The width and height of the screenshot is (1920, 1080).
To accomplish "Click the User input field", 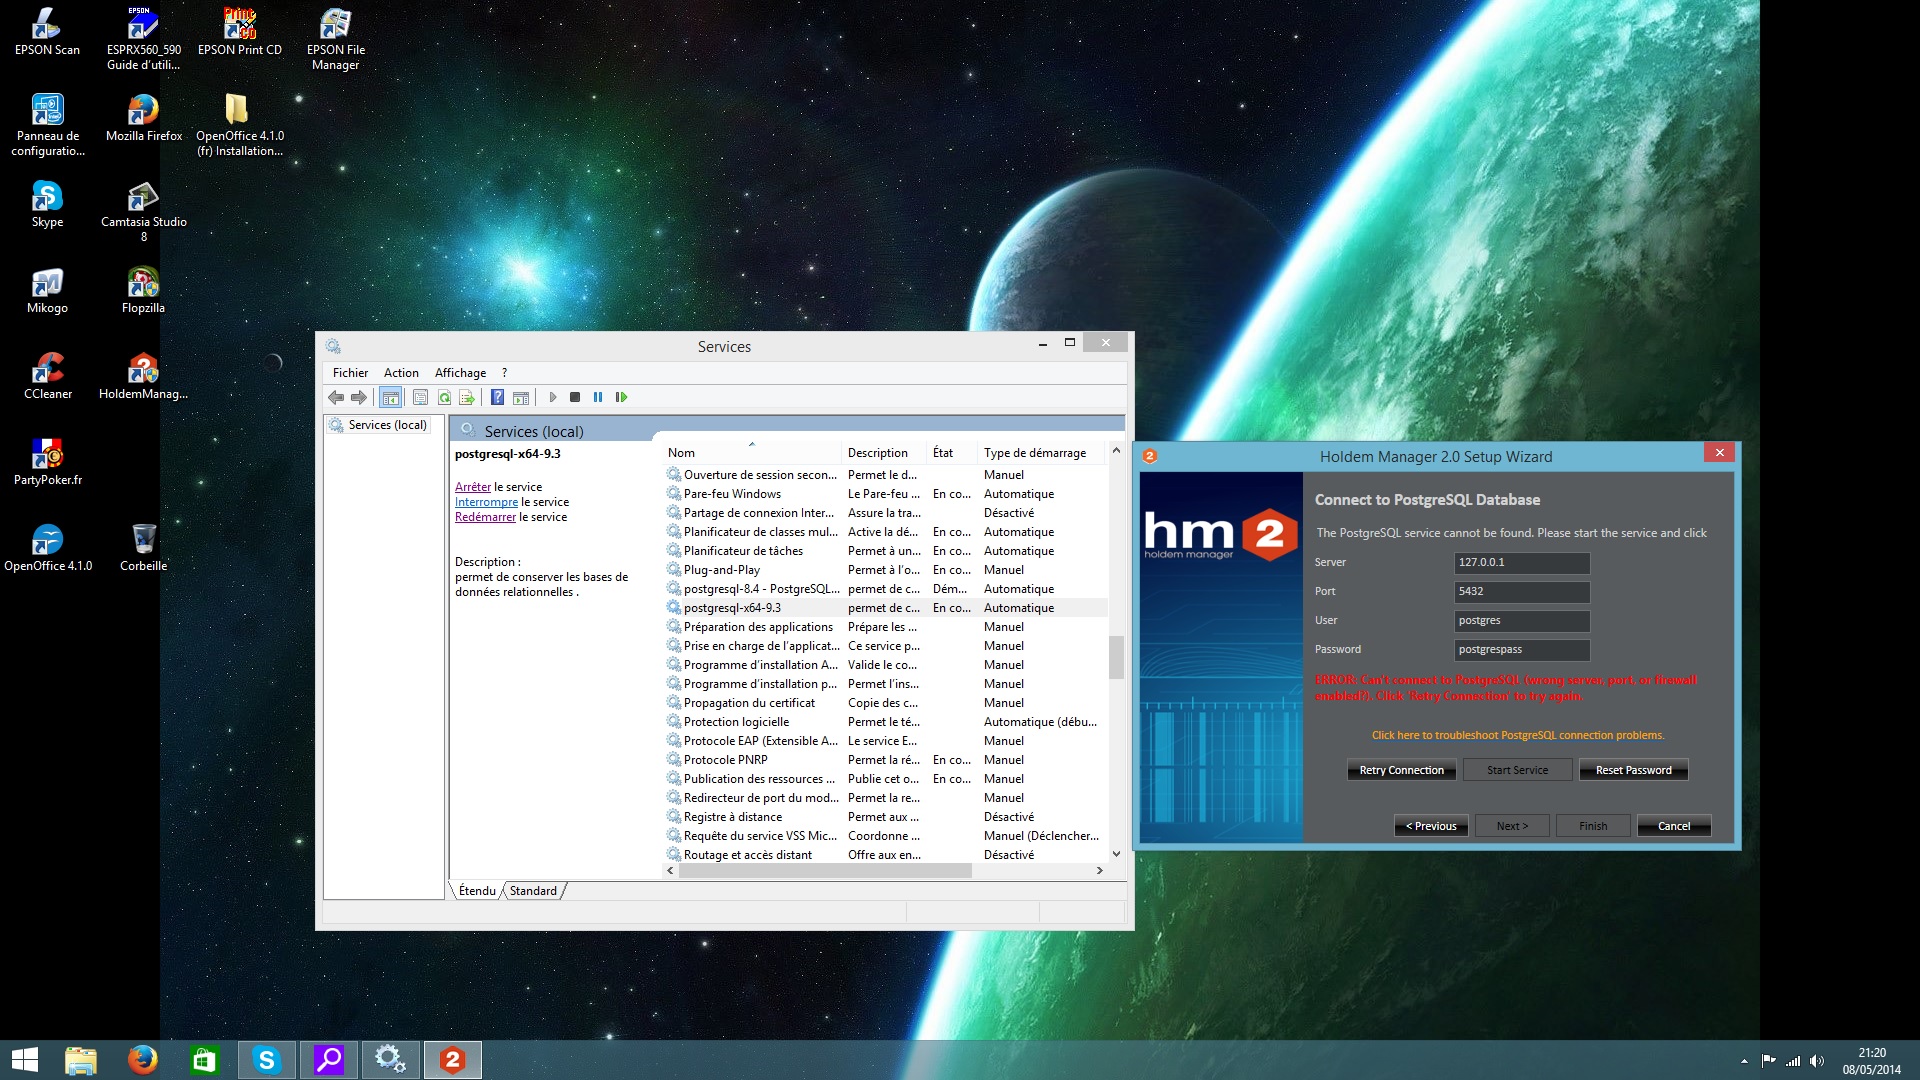I will click(1521, 621).
